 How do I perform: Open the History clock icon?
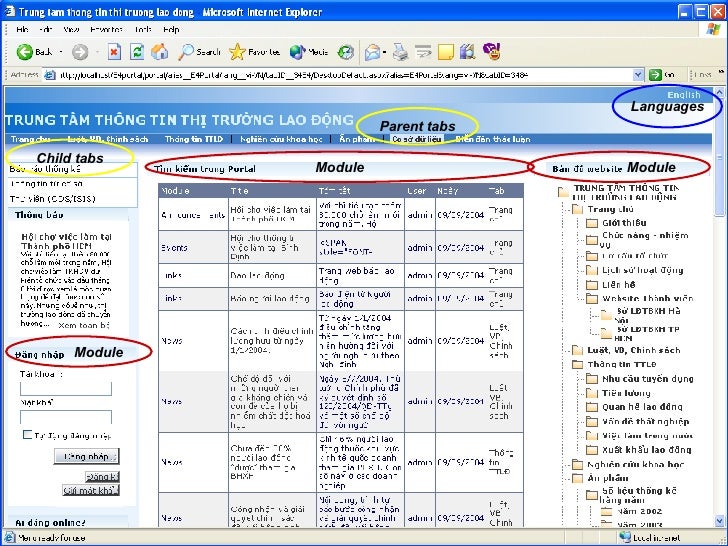tap(345, 52)
